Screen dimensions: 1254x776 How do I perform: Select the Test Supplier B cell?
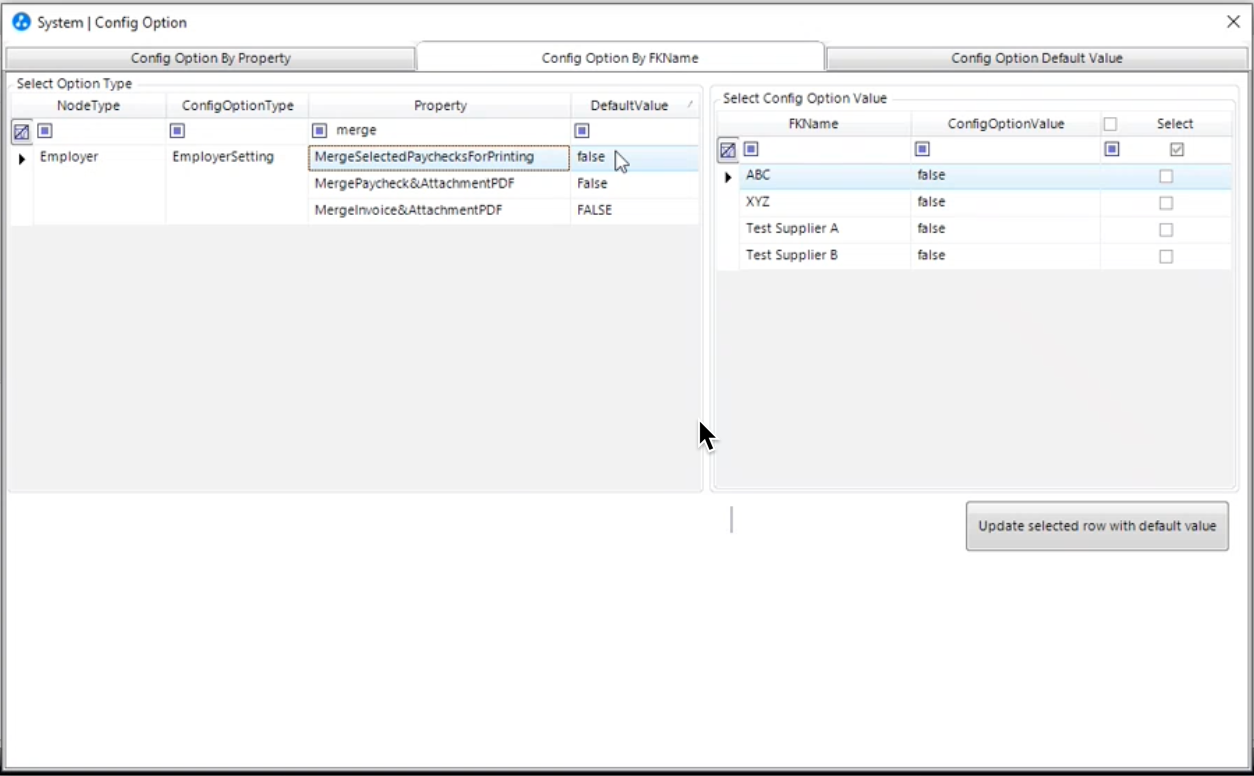825,256
